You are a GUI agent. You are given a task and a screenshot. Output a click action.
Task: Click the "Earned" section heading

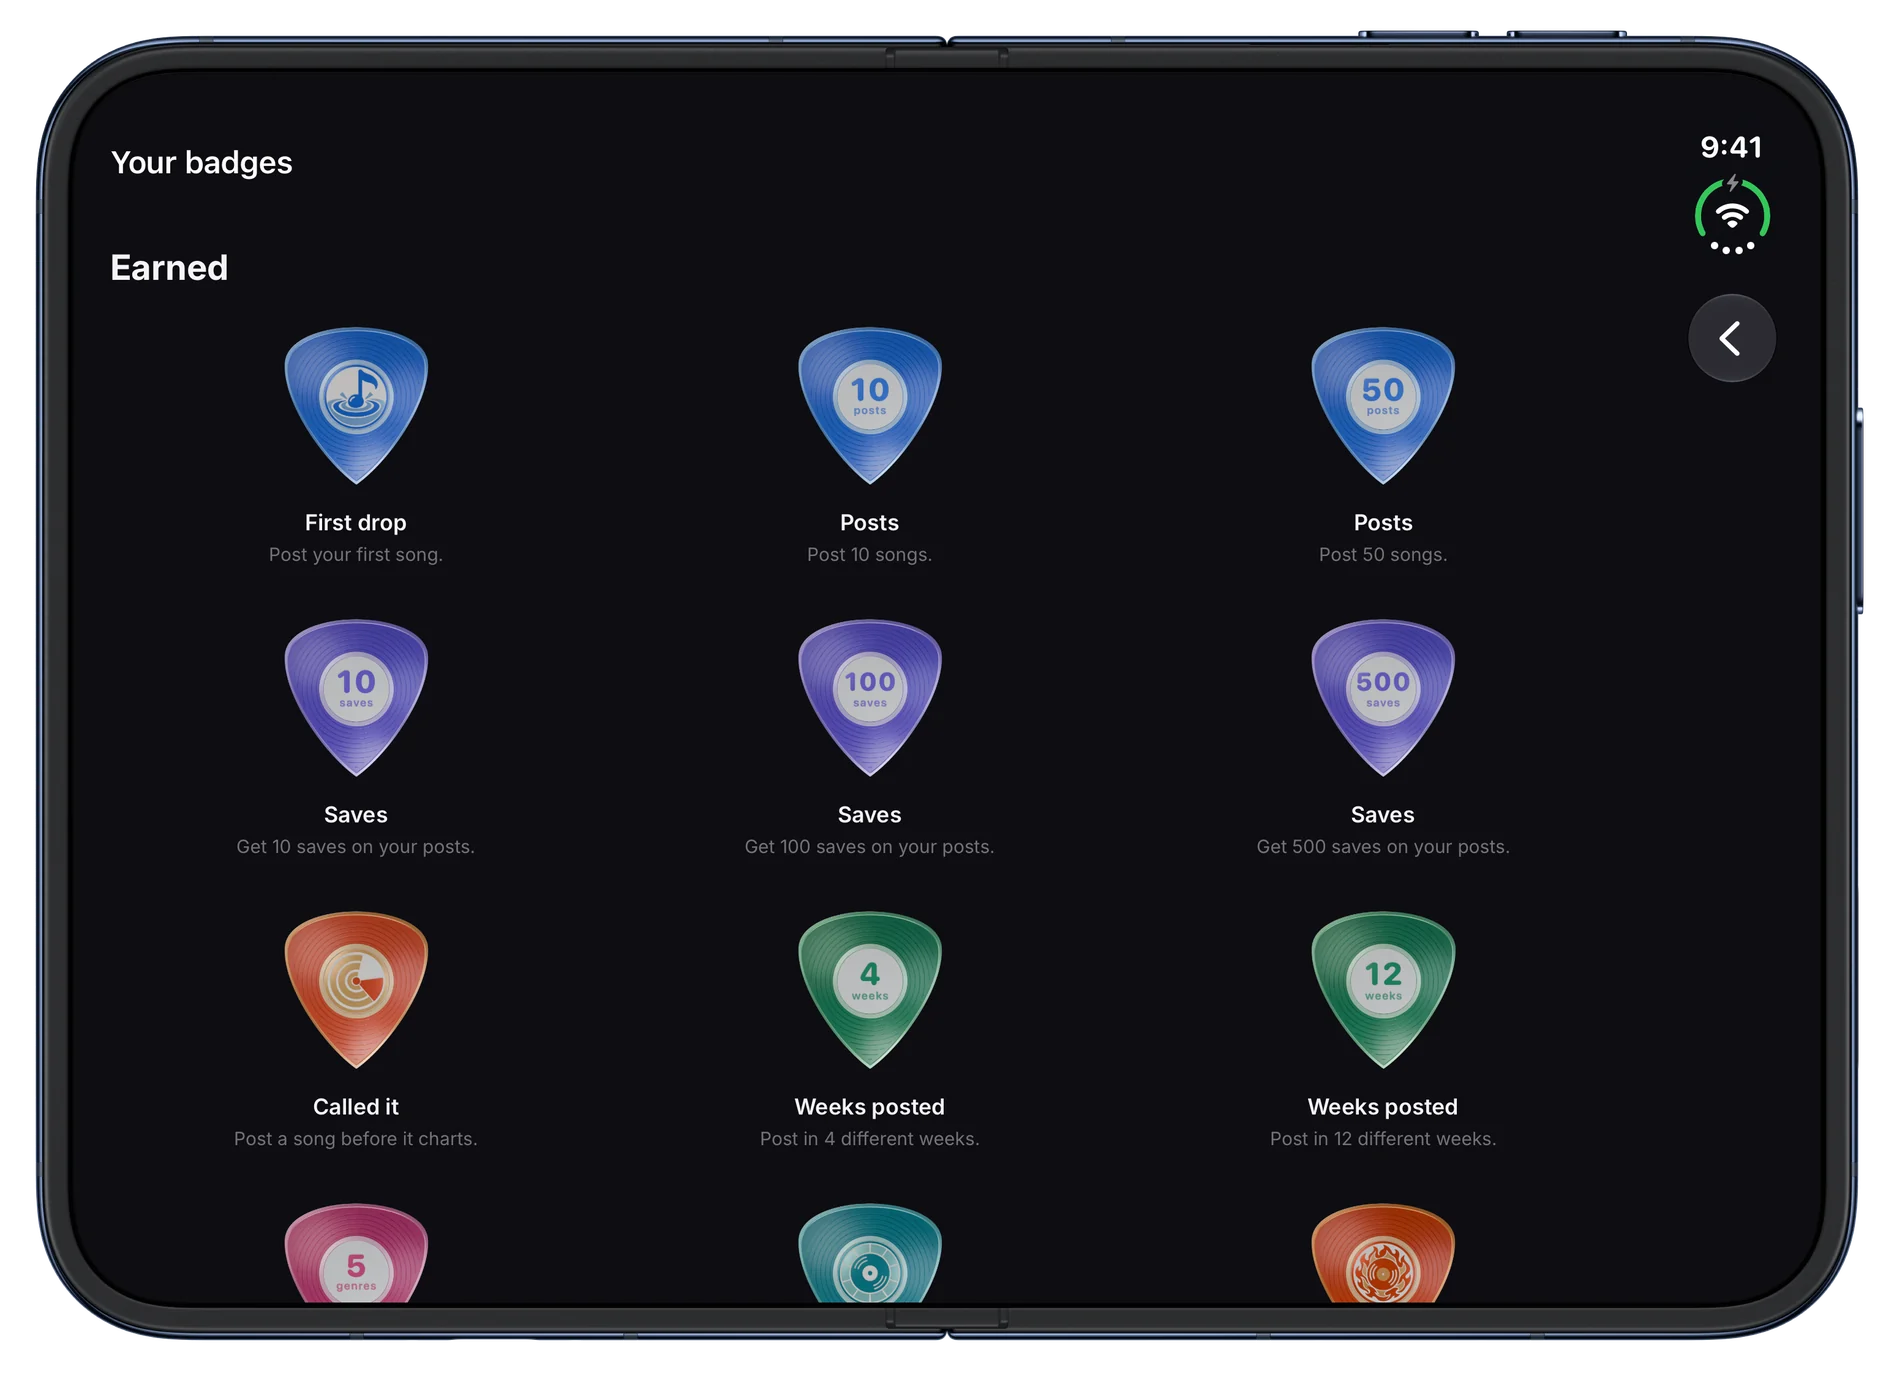169,268
